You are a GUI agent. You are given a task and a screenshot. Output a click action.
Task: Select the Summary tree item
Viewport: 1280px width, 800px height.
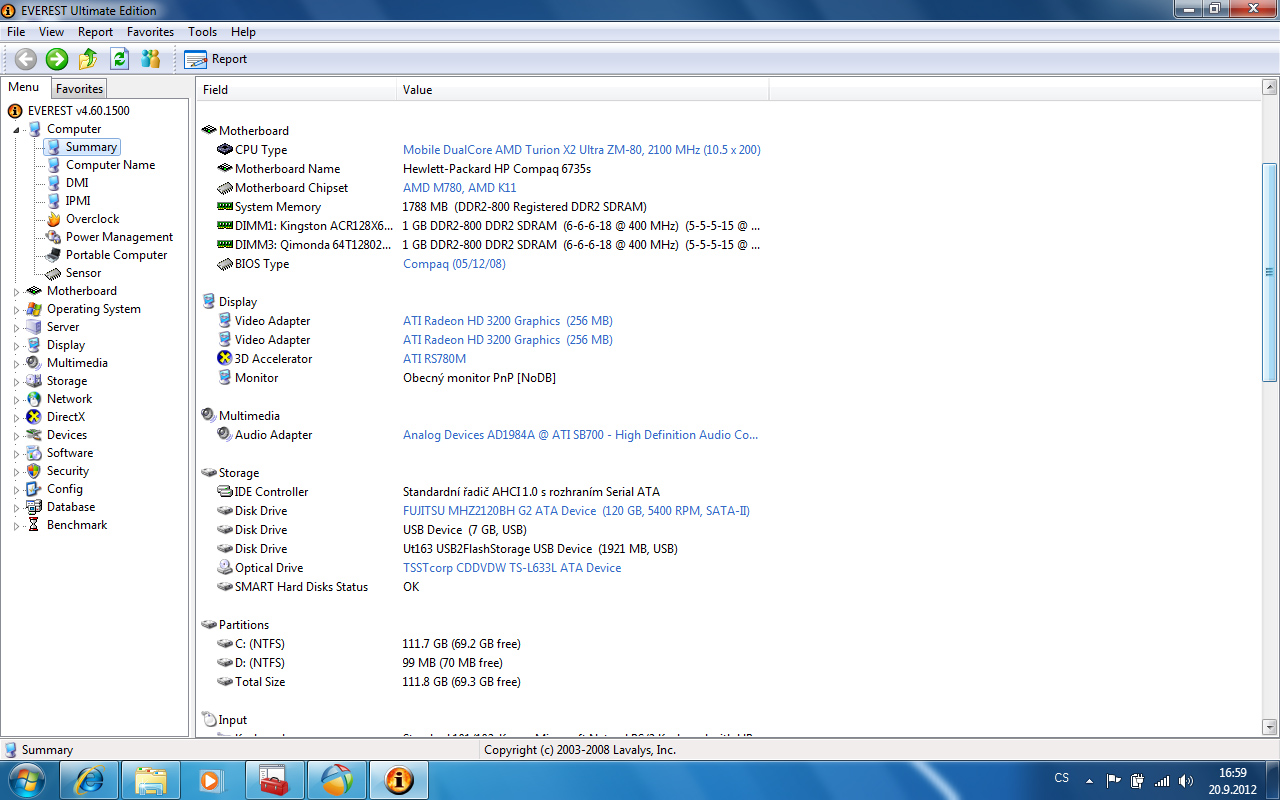pyautogui.click(x=91, y=147)
